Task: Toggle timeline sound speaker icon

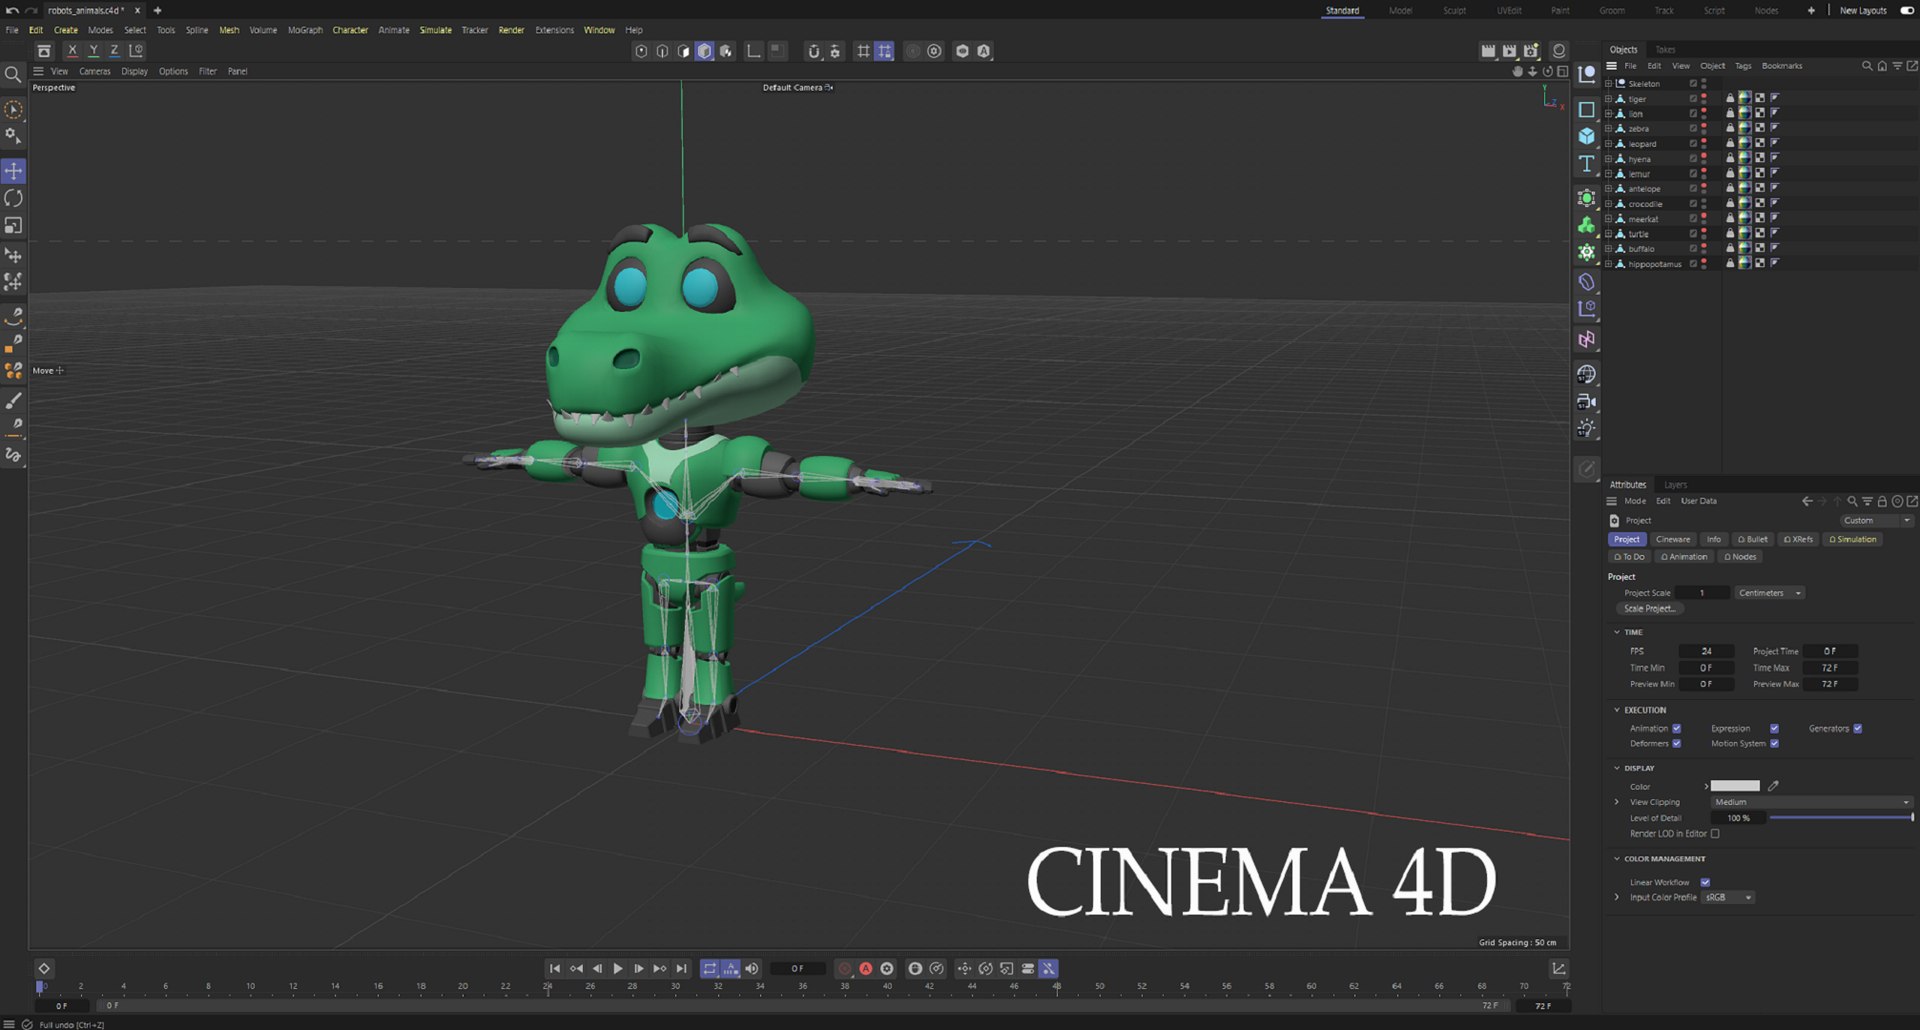Action: pos(752,968)
